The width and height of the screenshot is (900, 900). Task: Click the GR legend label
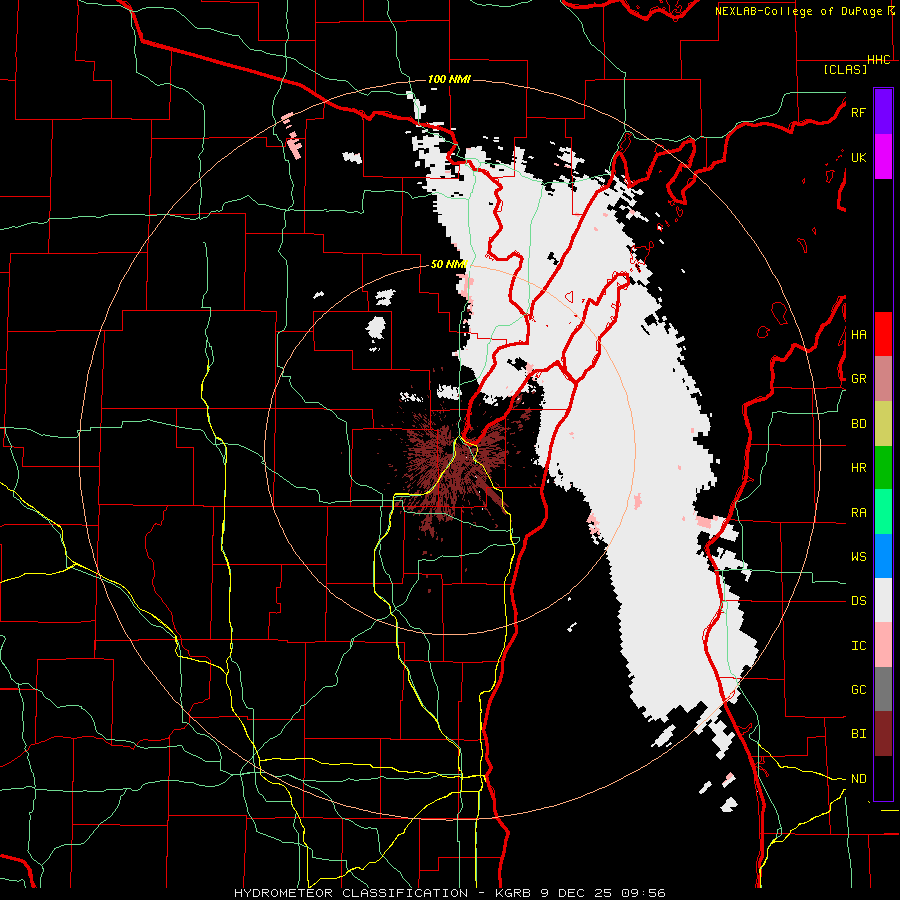pos(858,379)
